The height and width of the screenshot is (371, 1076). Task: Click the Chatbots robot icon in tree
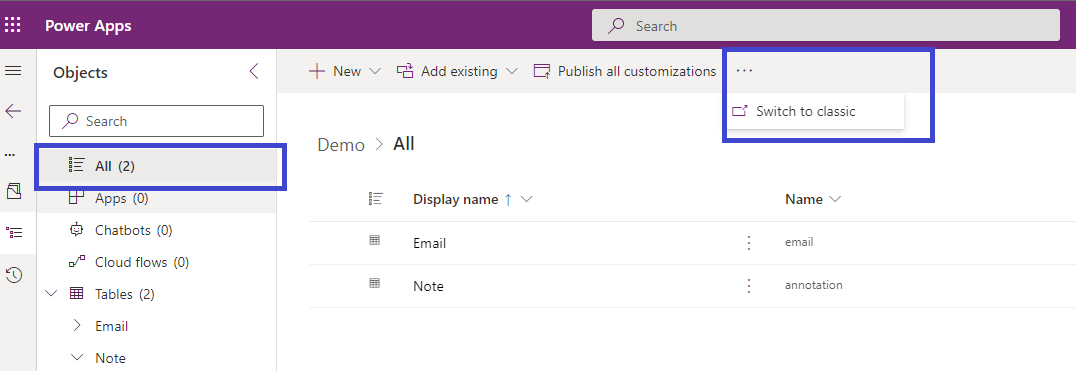tap(76, 230)
